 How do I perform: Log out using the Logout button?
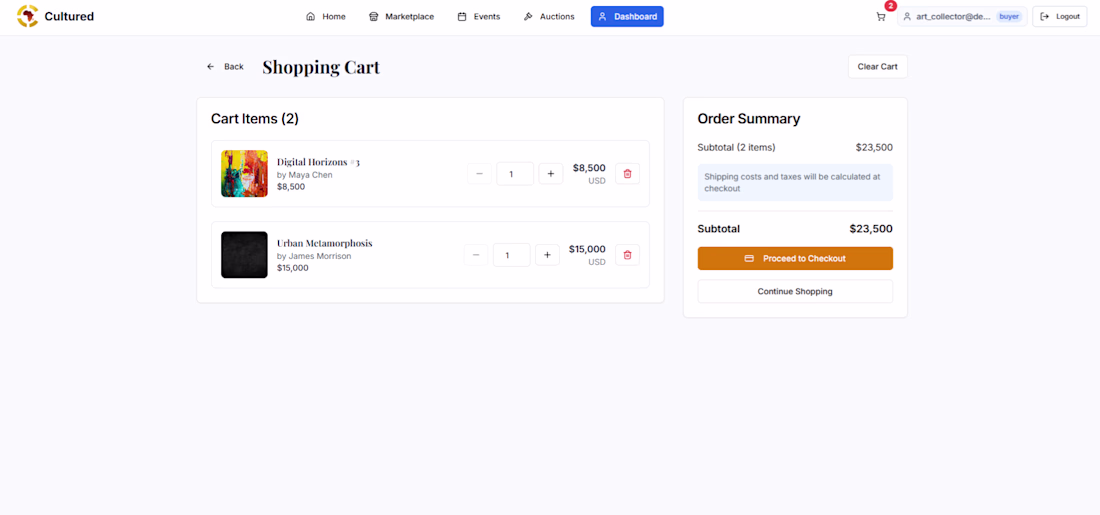tap(1059, 16)
